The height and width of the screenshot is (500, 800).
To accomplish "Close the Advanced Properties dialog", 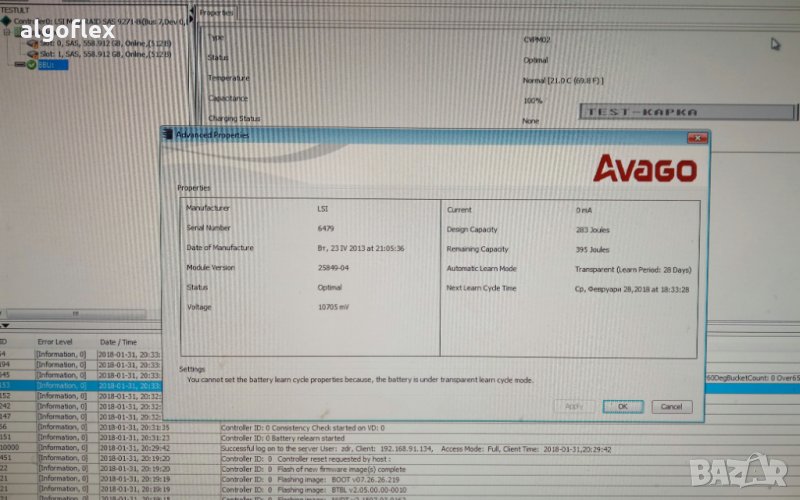I will point(690,136).
